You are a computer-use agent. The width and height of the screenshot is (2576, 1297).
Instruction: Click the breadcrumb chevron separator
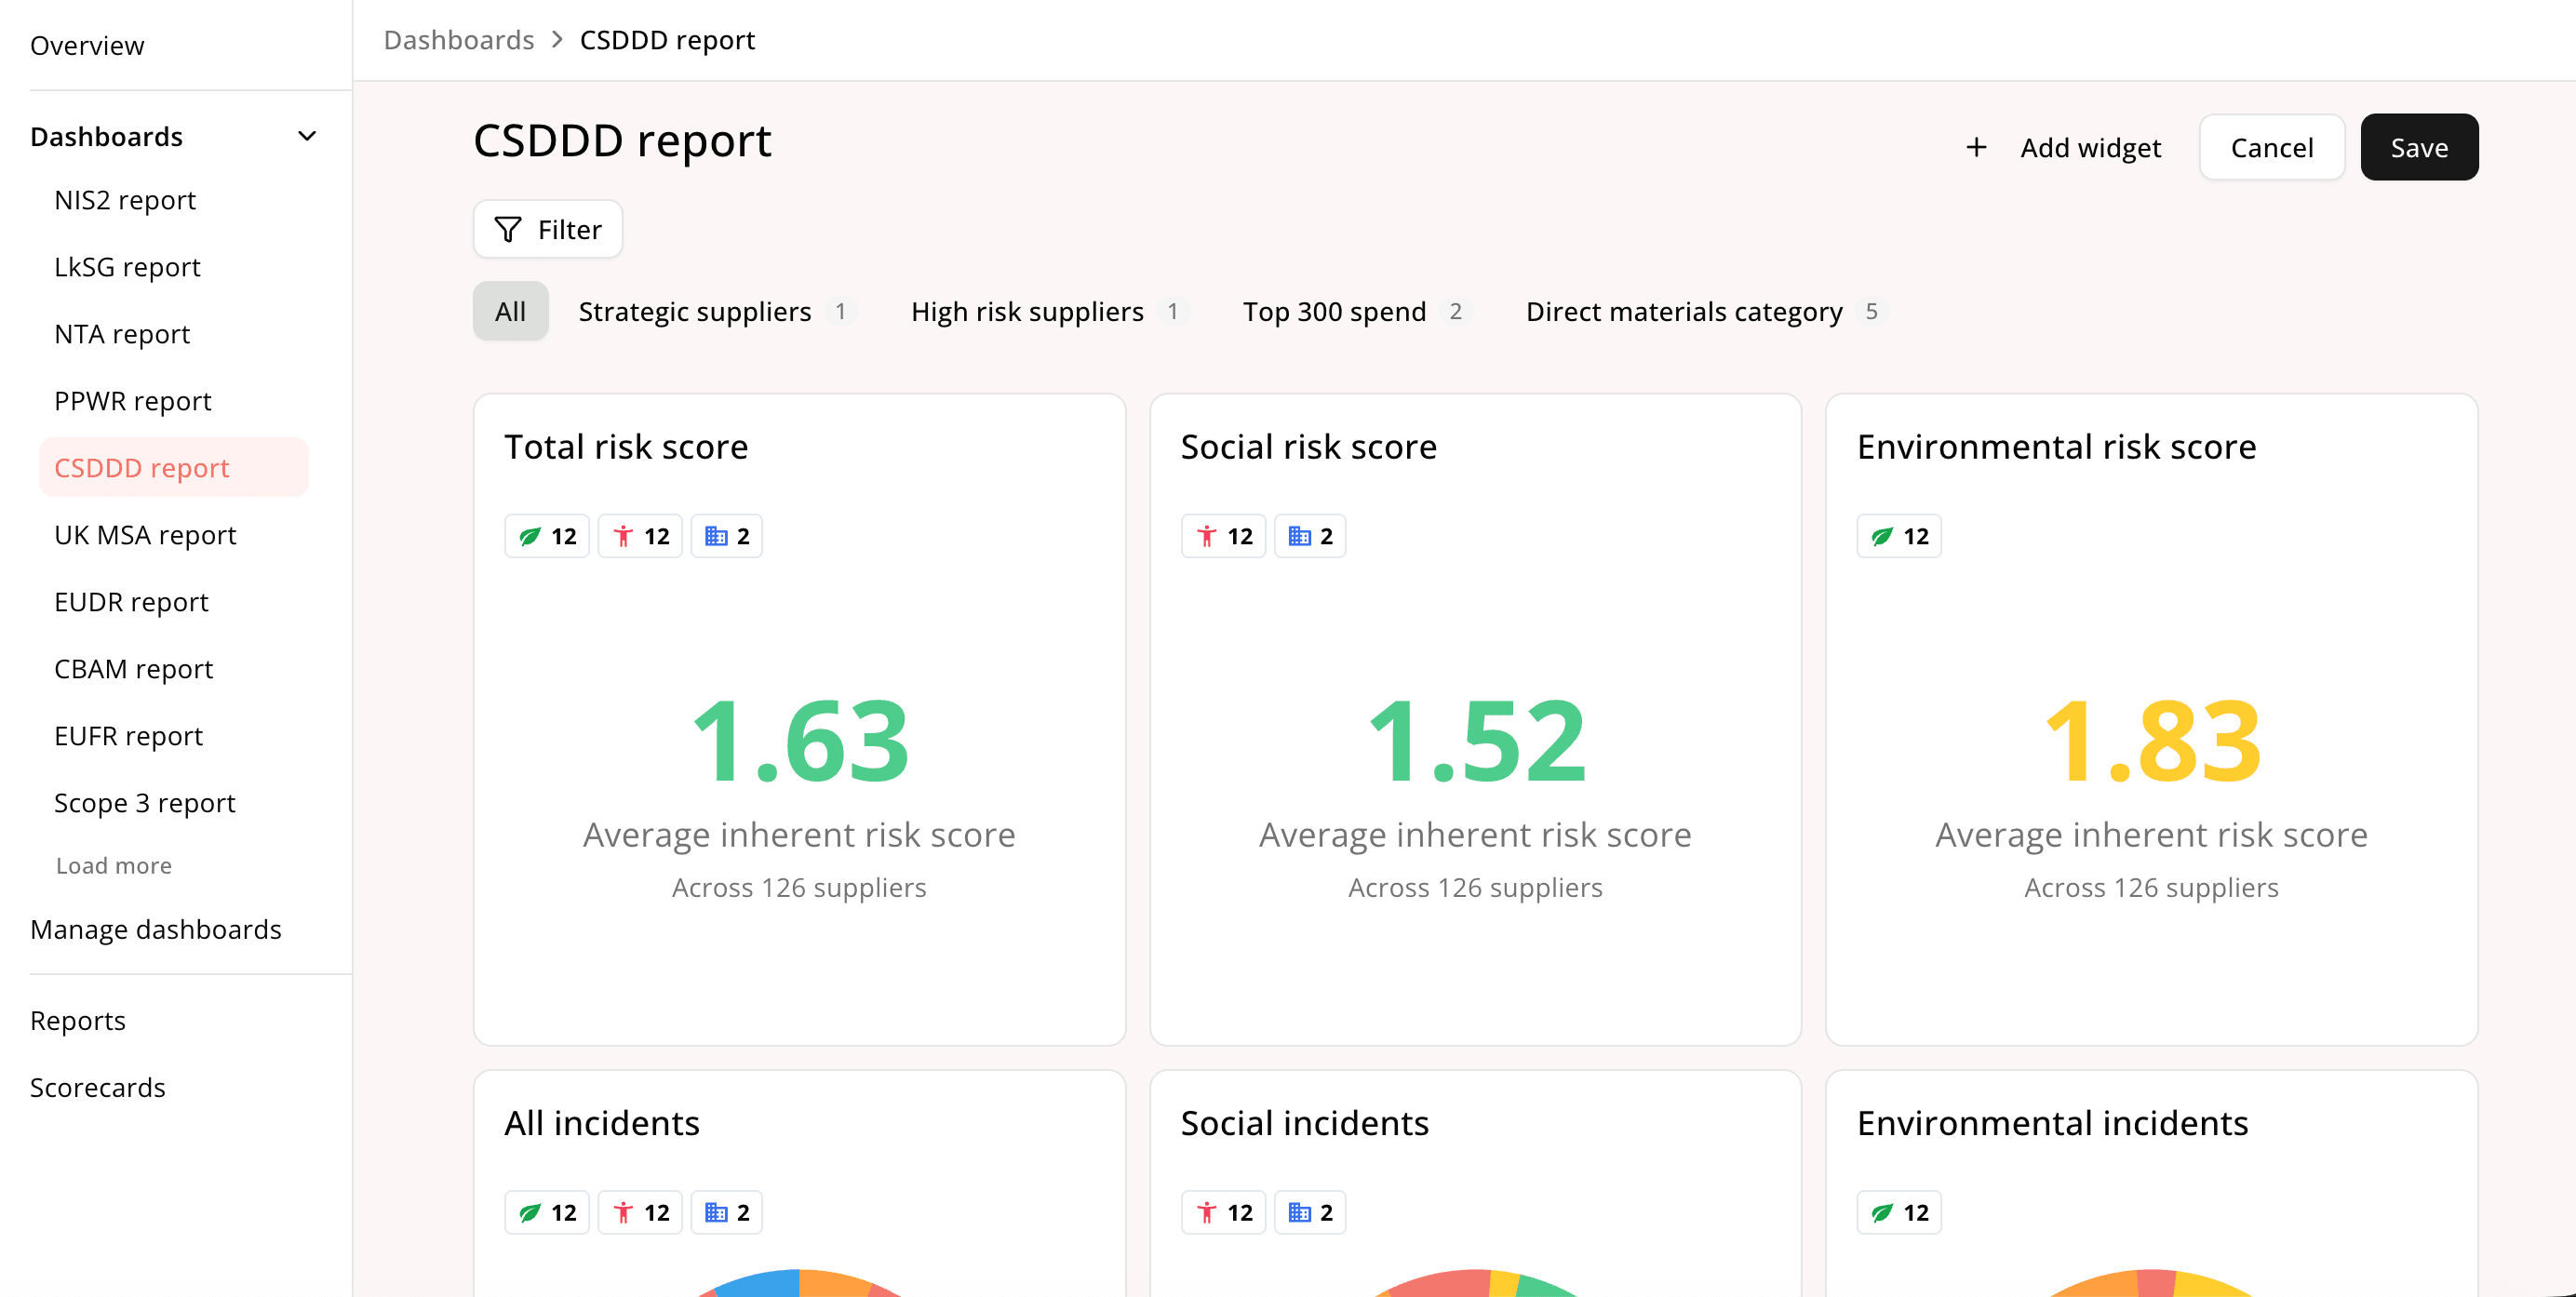[557, 40]
